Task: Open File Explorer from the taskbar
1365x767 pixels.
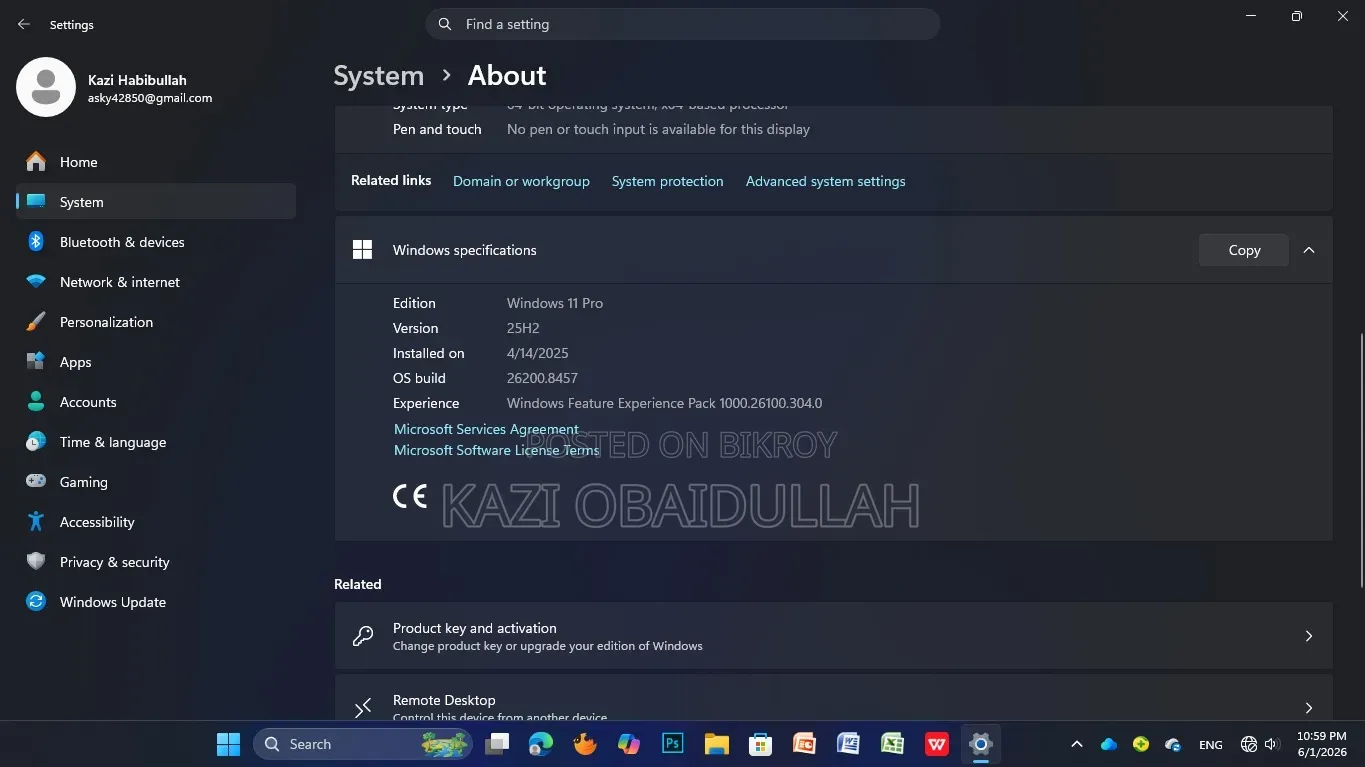Action: click(717, 744)
